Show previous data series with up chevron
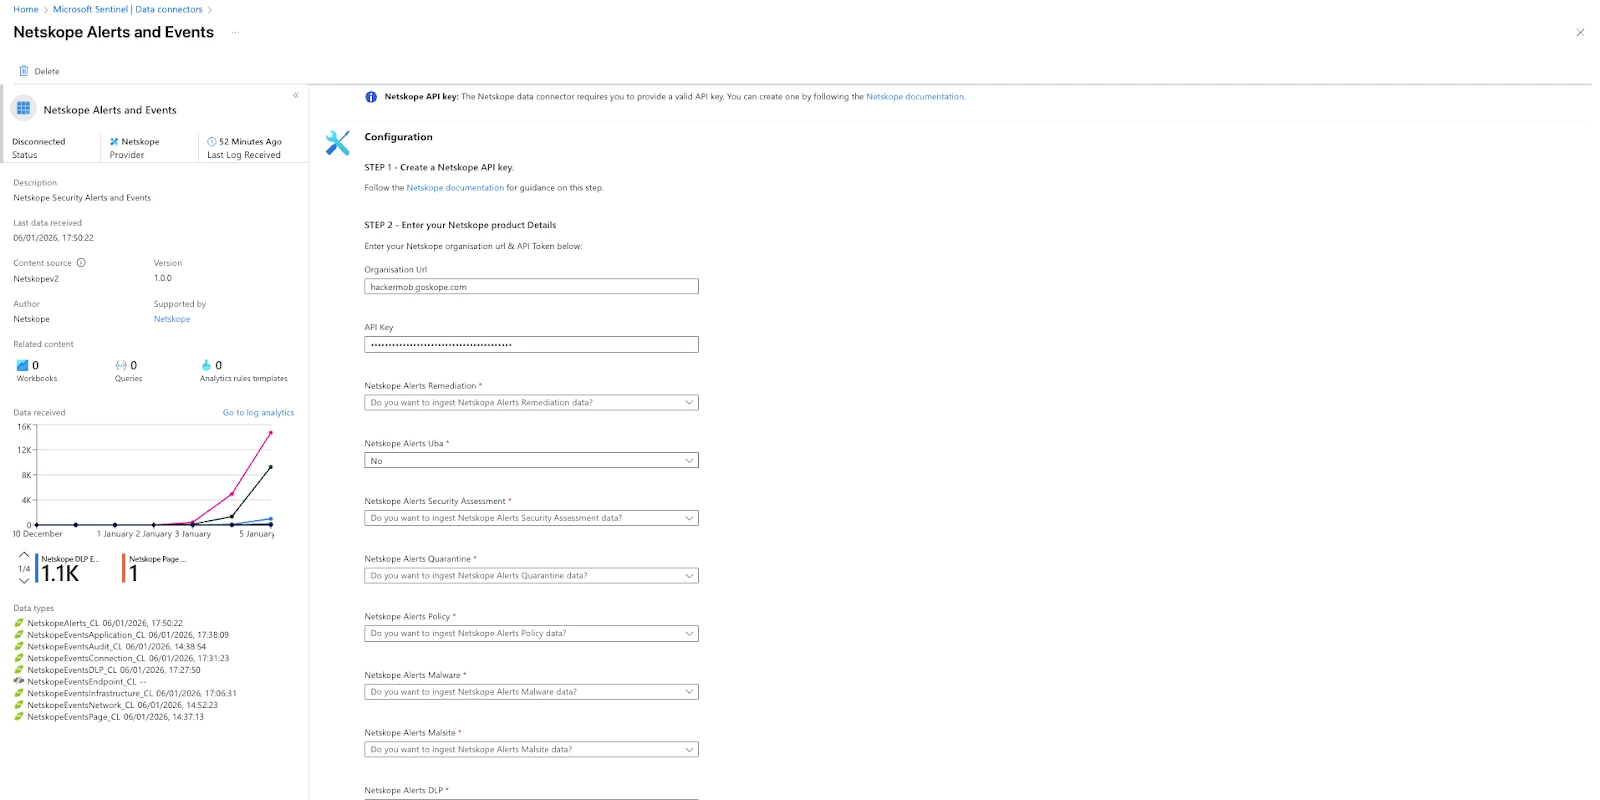Viewport: 1600px width, 800px height. point(24,555)
